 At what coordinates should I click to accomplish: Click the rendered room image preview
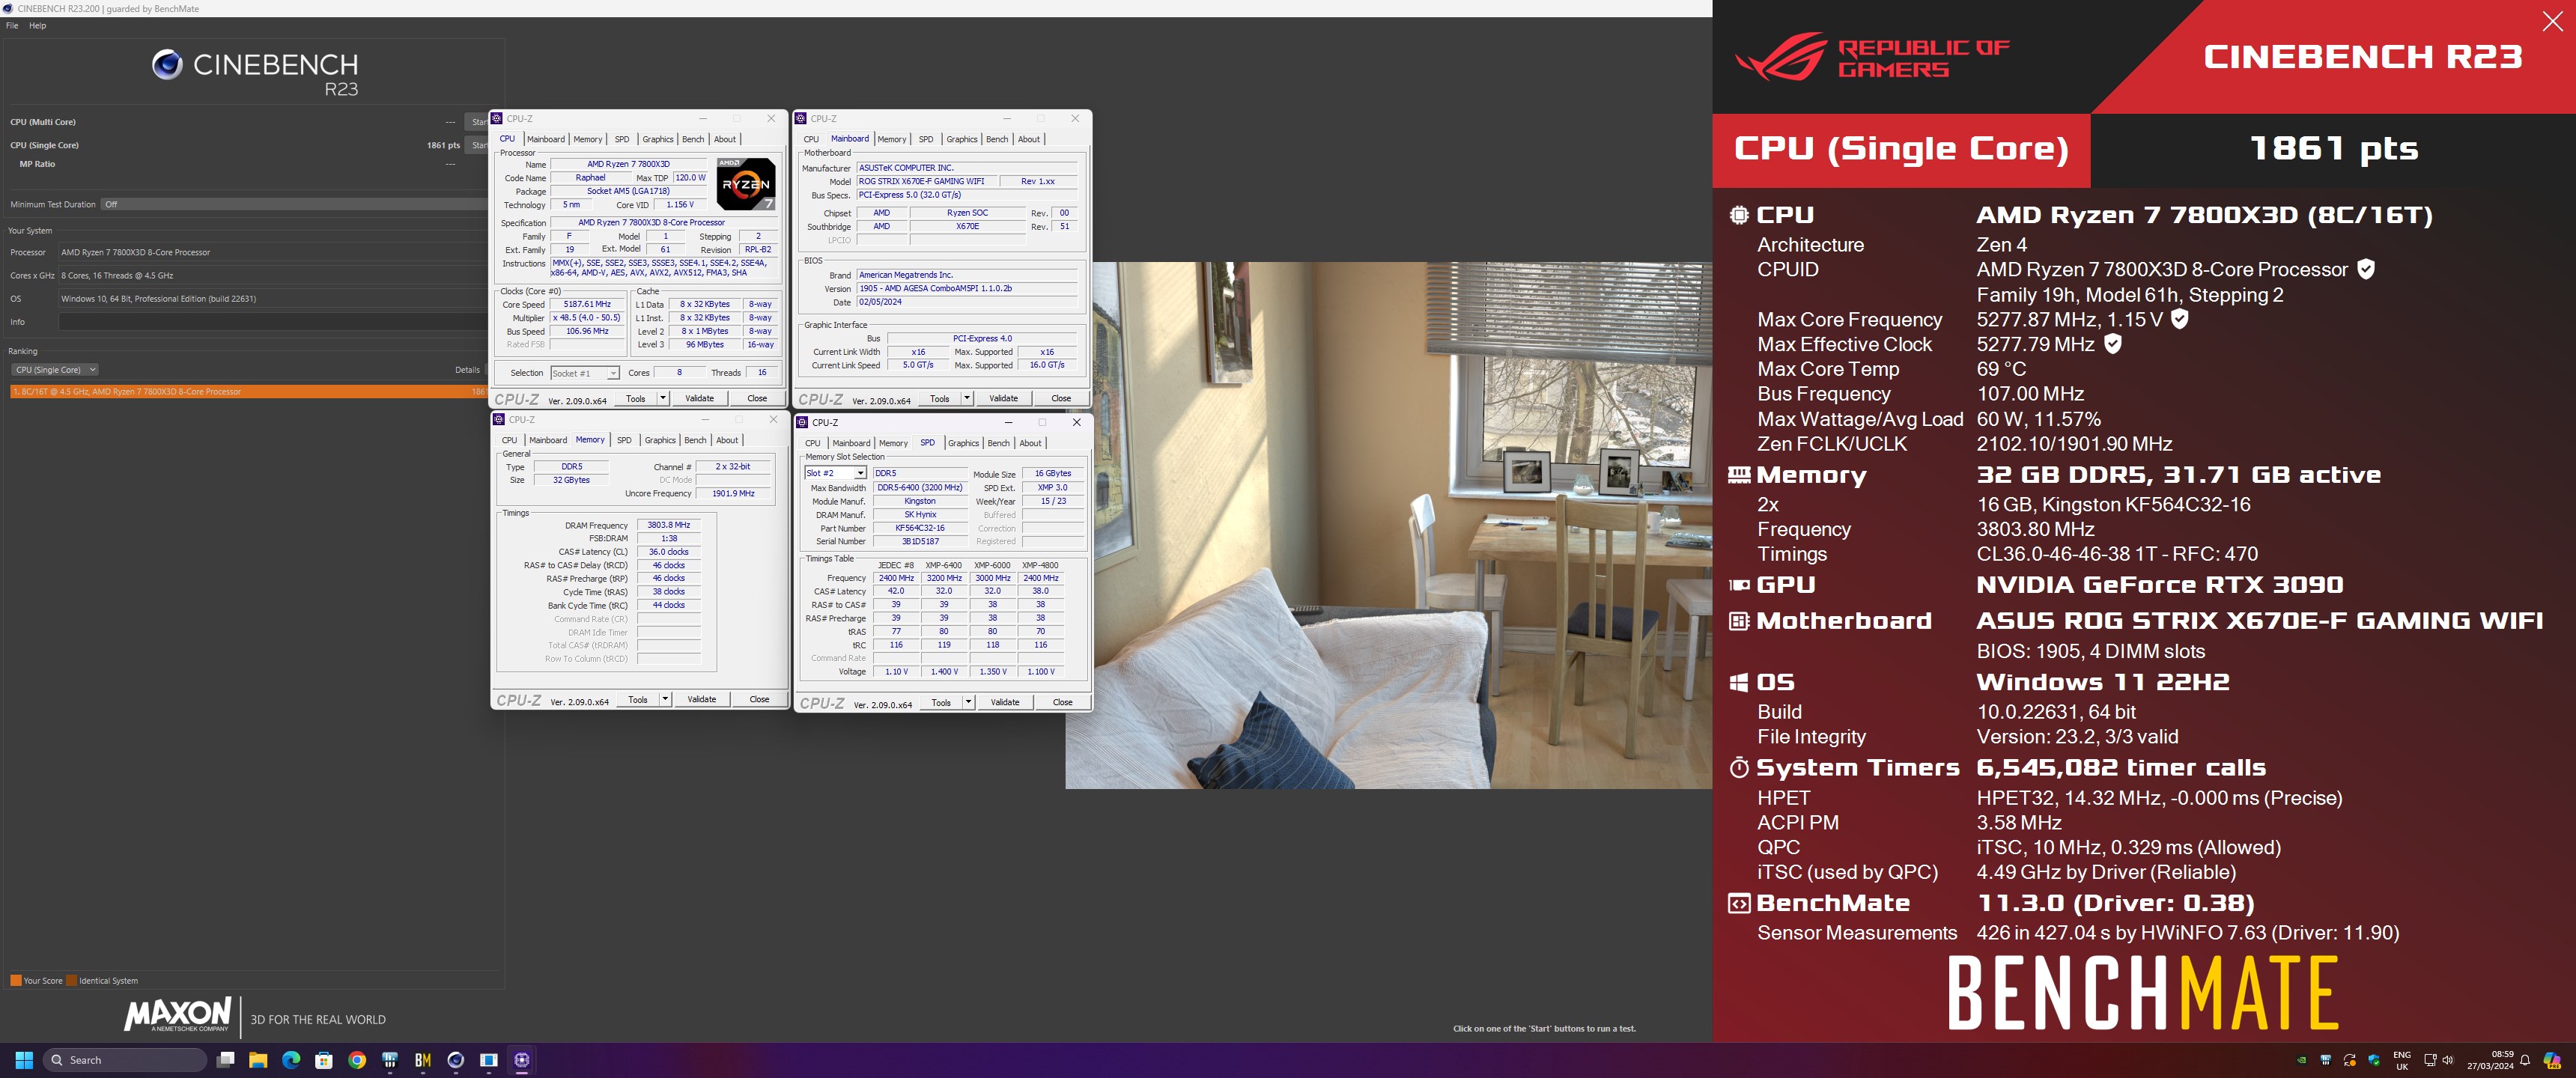coord(1388,525)
